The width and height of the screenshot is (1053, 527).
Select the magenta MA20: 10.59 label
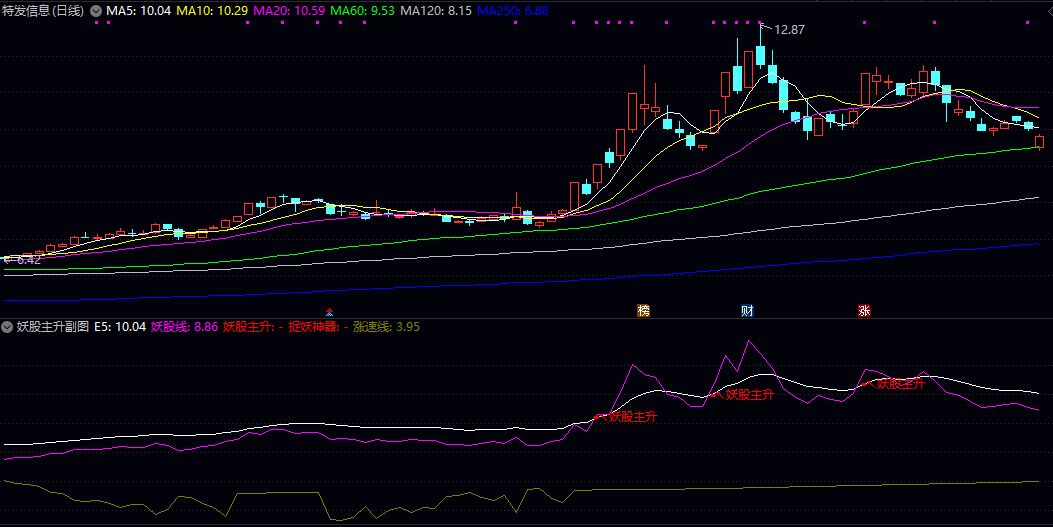(x=290, y=11)
